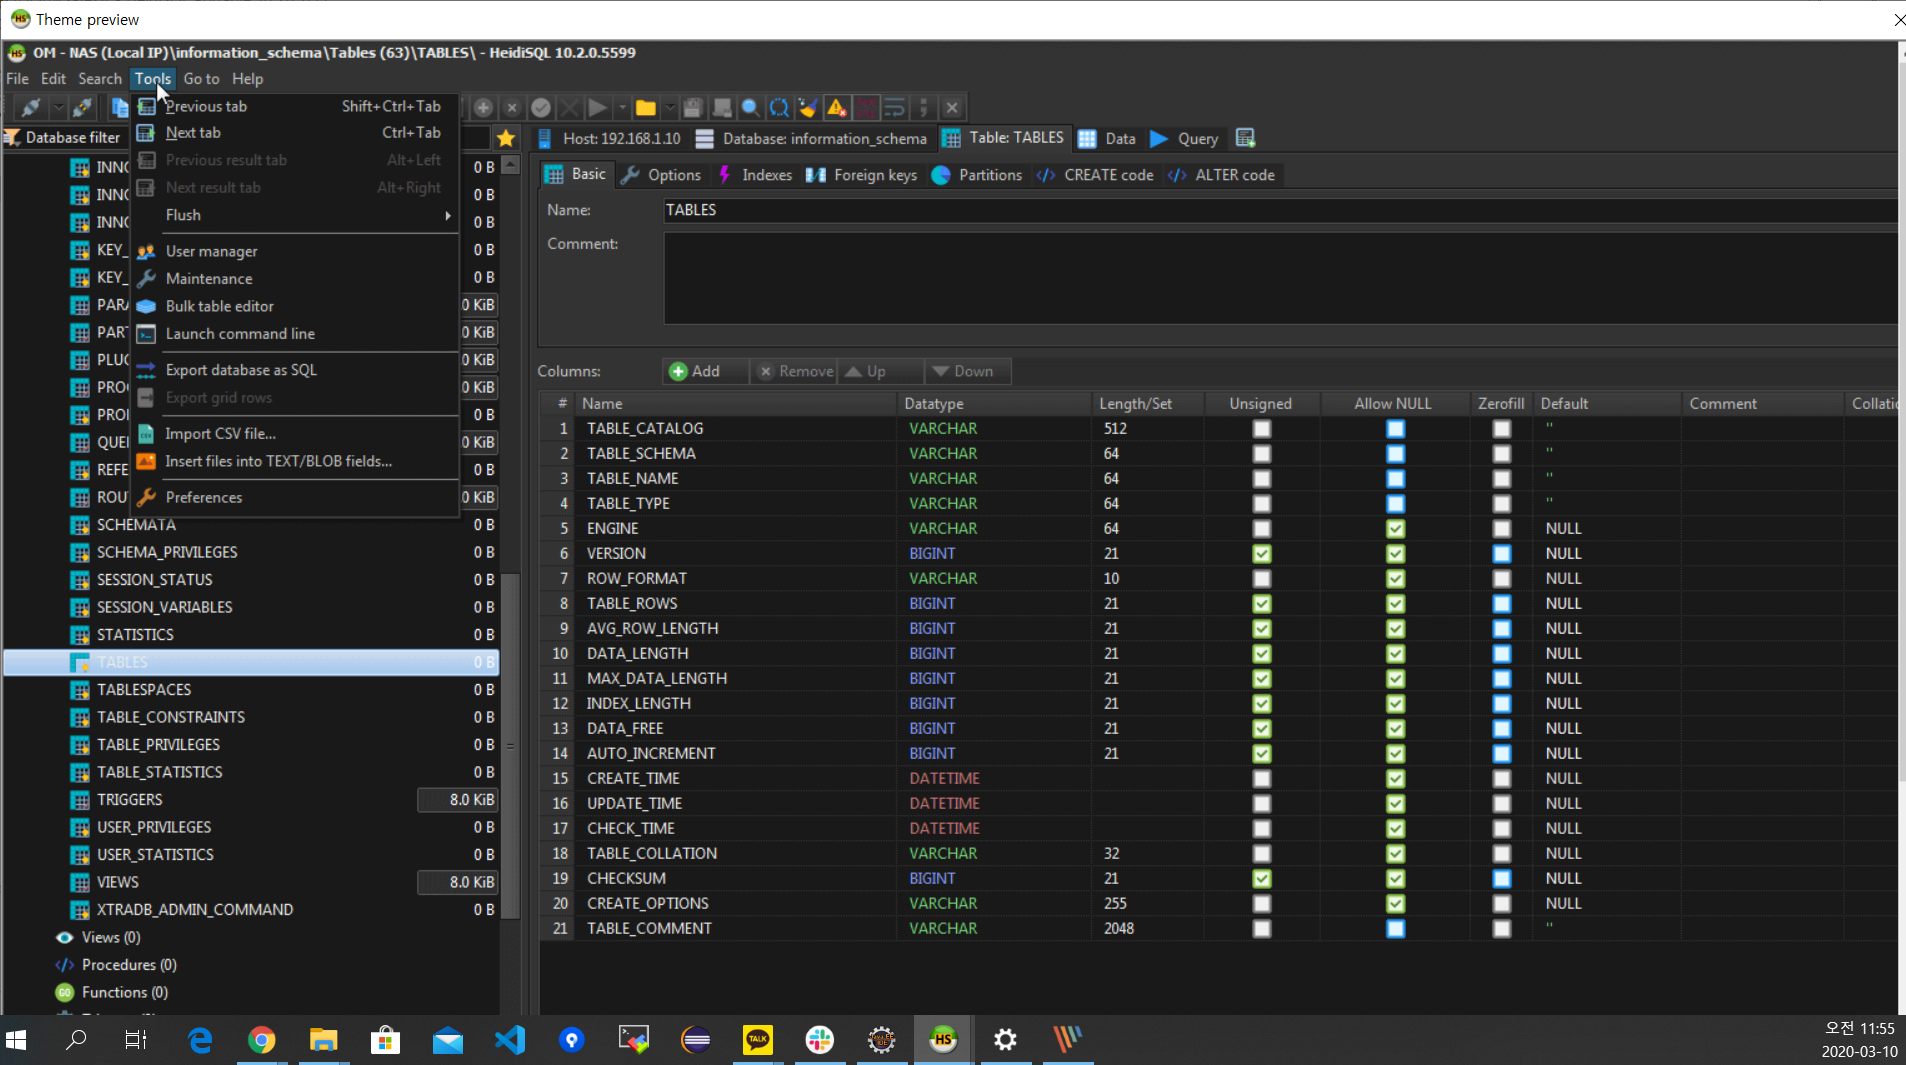Switch to the Indexes tab
This screenshot has height=1065, width=1906.
(x=755, y=175)
